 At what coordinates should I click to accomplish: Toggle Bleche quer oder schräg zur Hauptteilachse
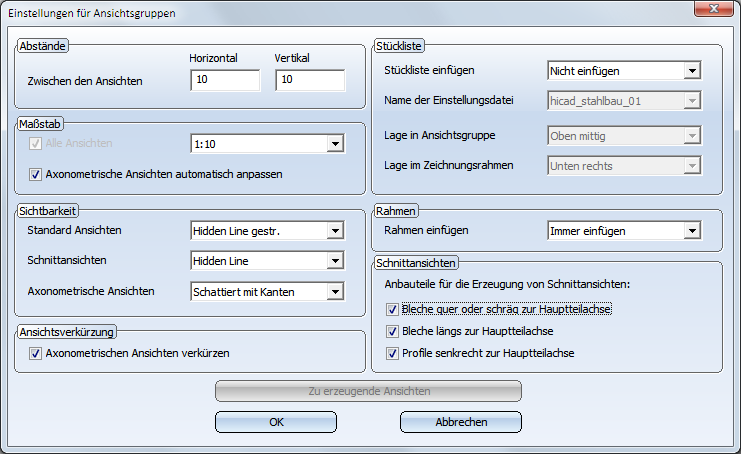coord(392,310)
